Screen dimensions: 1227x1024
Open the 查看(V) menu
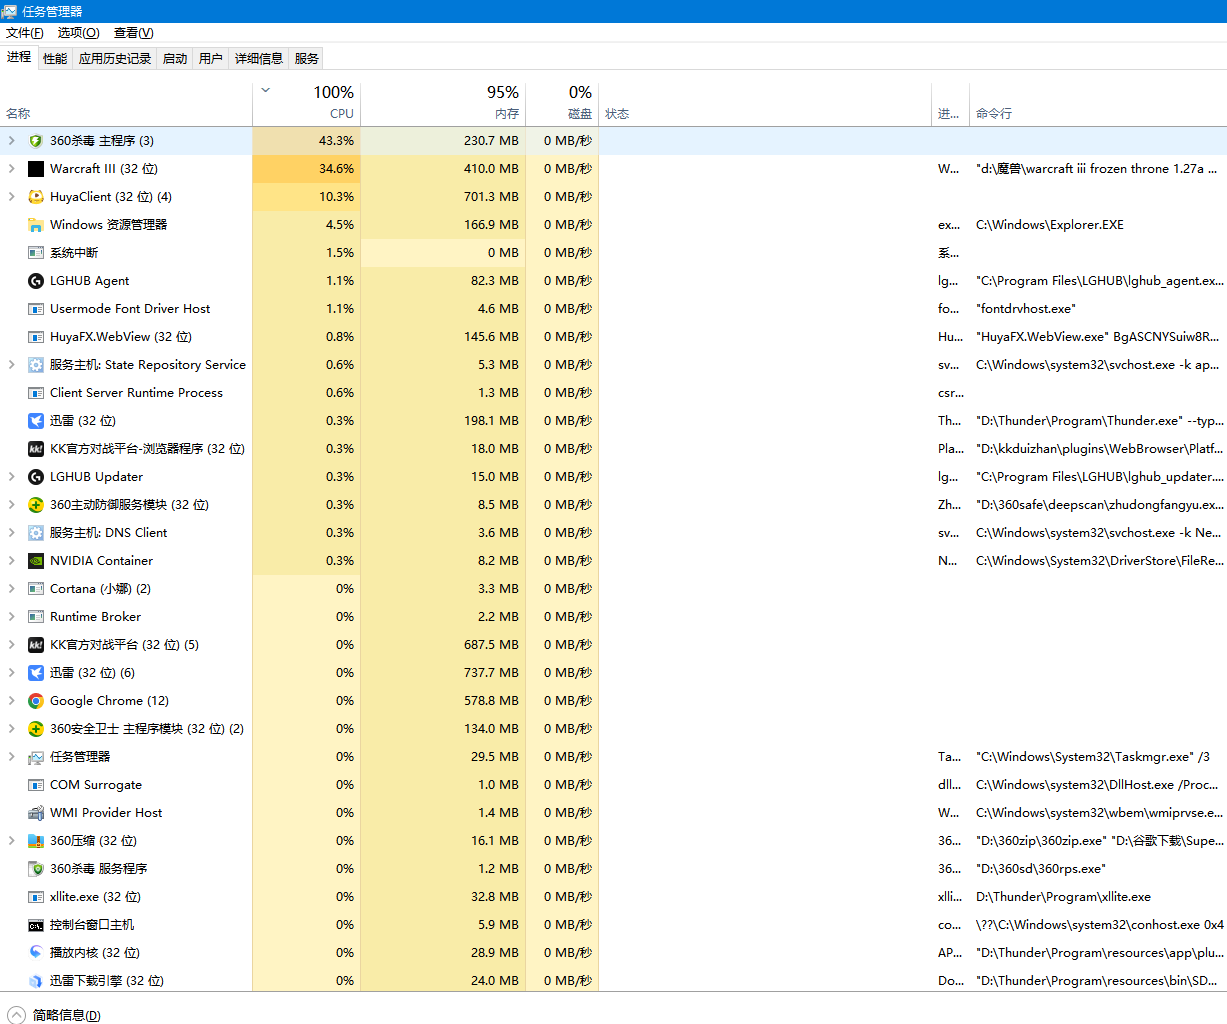click(x=134, y=33)
